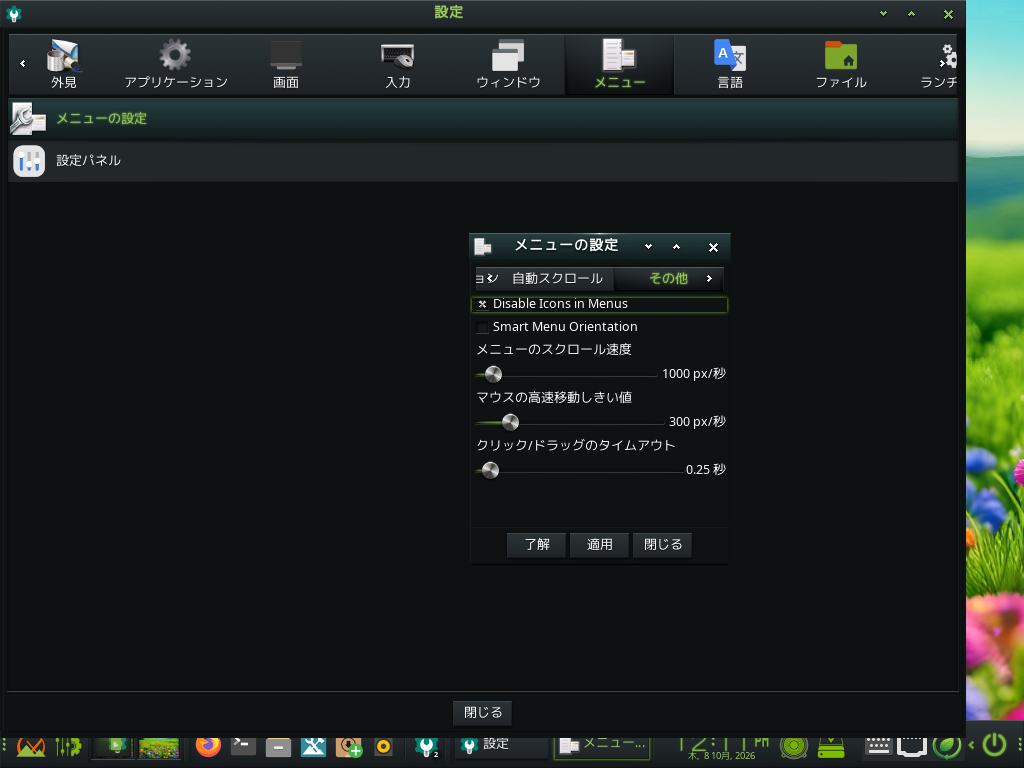The image size is (1024, 768).
Task: Open the mixer settings icon in taskbar
Action: [x=67, y=746]
